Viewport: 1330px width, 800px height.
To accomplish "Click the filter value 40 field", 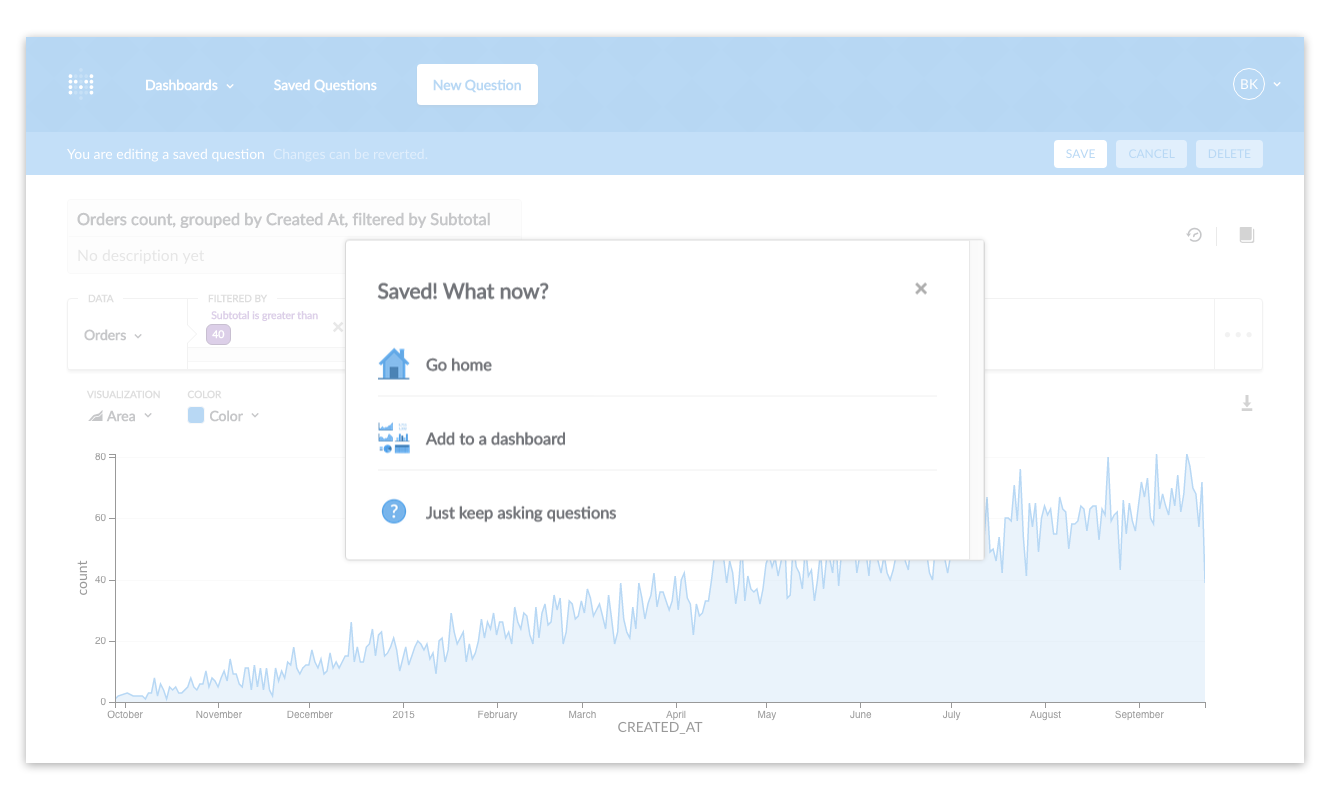I will pos(218,335).
